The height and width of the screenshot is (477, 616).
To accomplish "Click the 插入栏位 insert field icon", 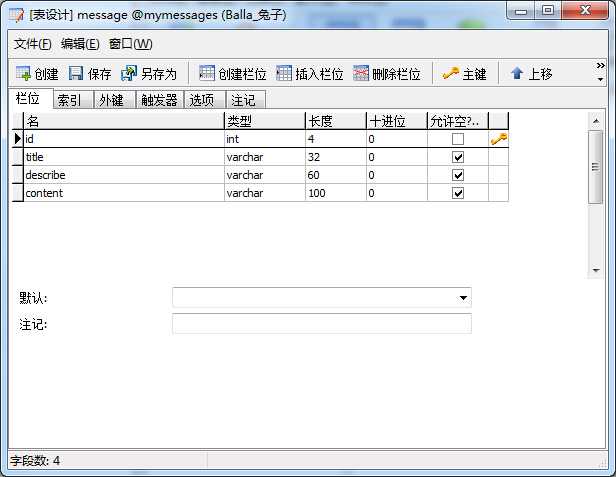I will pos(284,73).
